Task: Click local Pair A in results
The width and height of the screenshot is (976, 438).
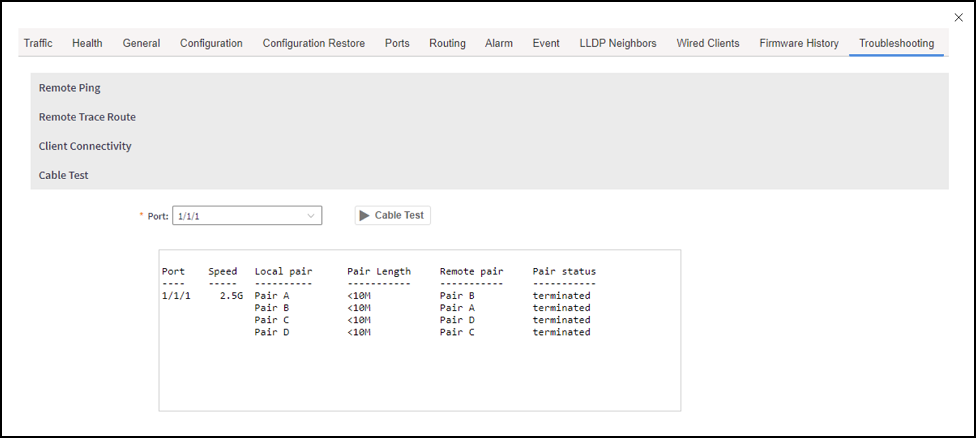Action: coord(272,296)
